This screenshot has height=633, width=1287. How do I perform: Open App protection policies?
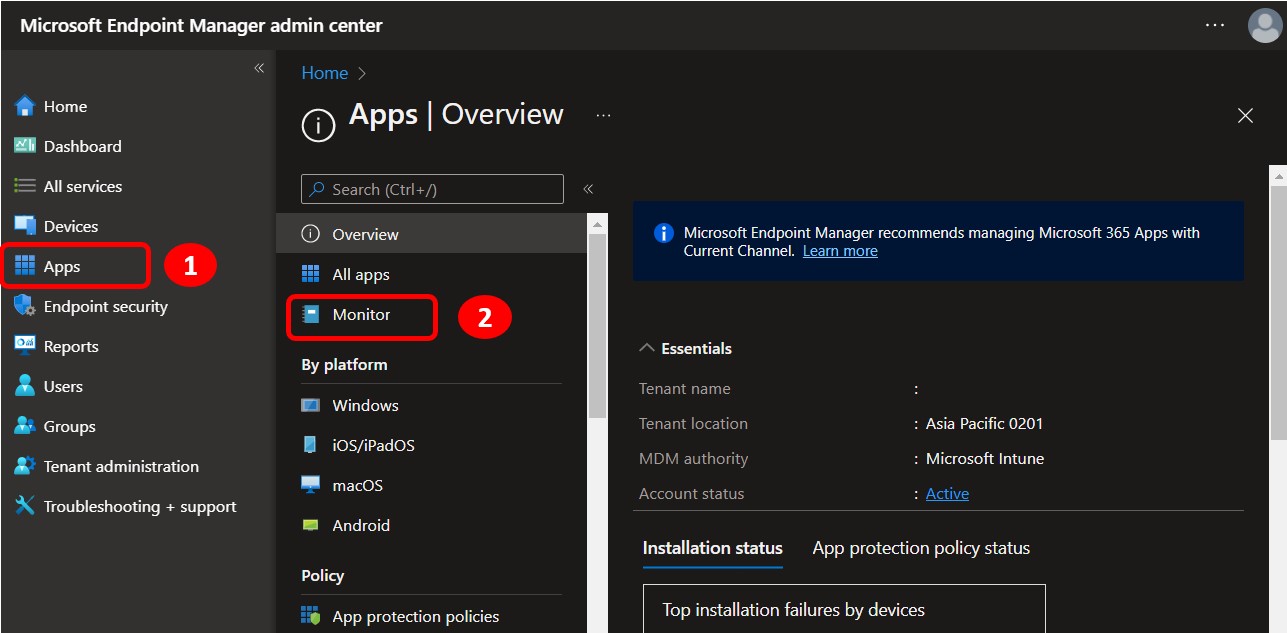point(414,616)
